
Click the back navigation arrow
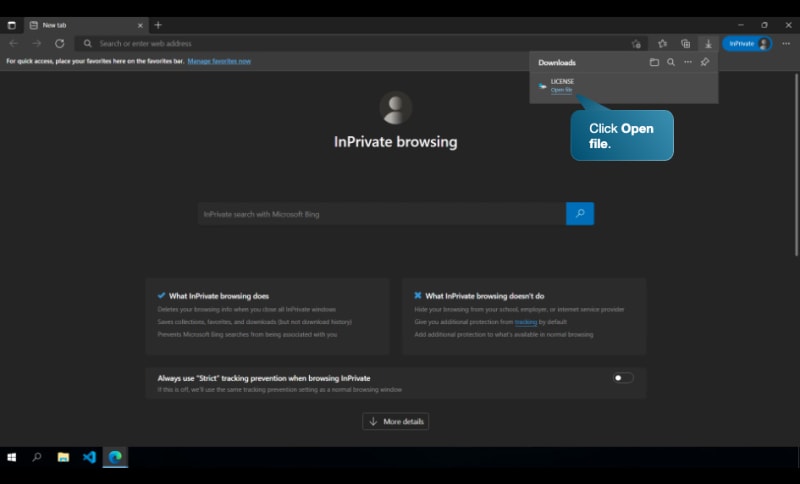pyautogui.click(x=14, y=43)
